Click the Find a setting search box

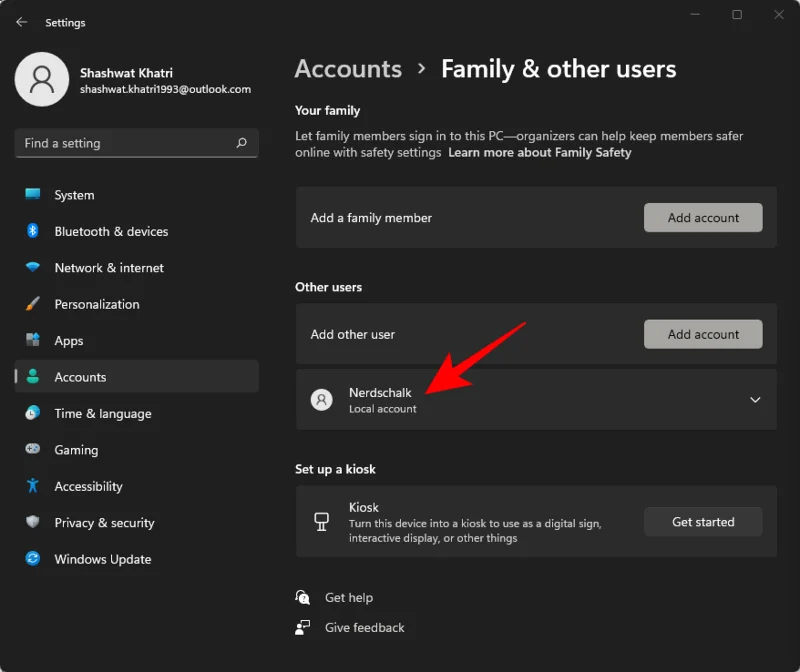(x=120, y=143)
